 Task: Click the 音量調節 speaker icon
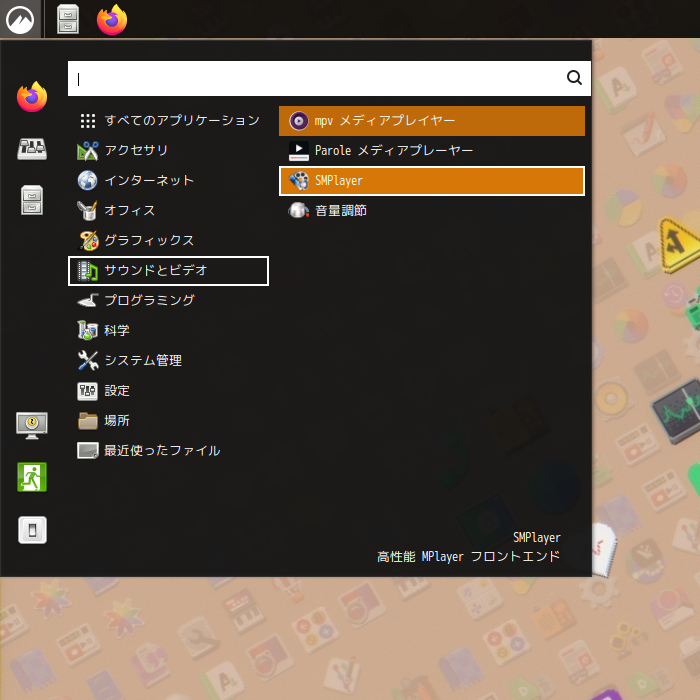pos(299,210)
